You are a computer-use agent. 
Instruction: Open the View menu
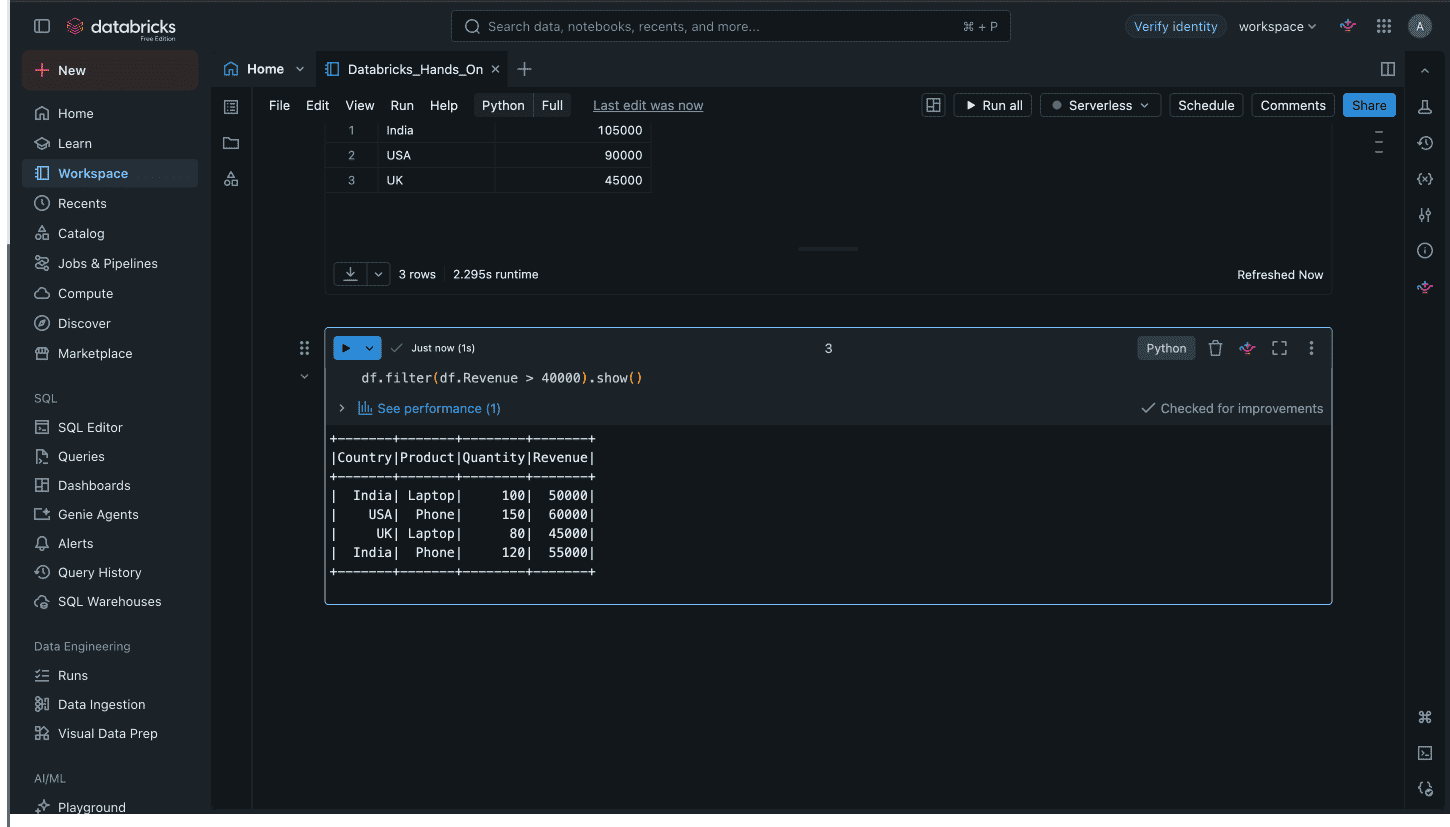click(360, 105)
